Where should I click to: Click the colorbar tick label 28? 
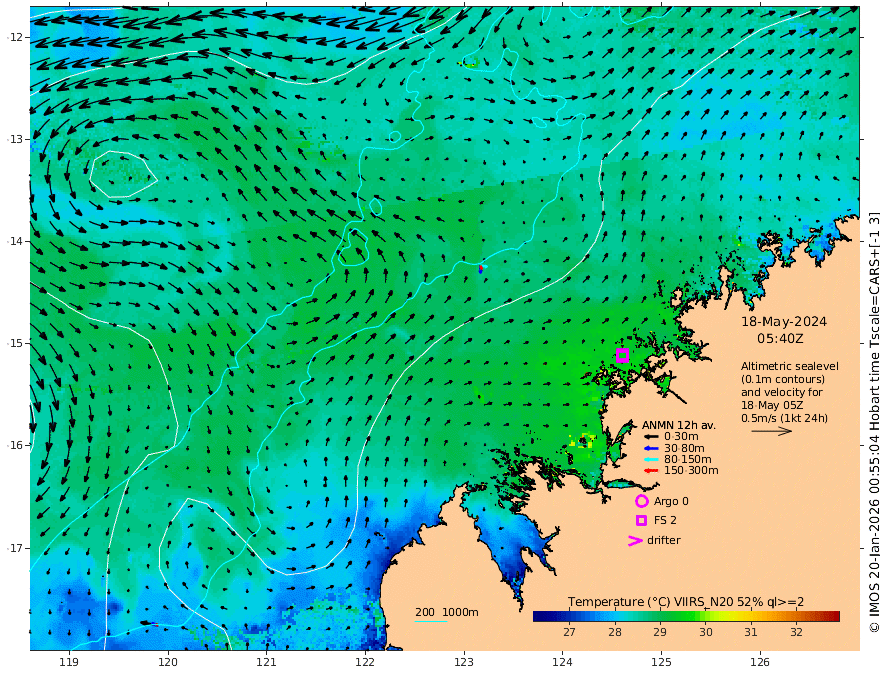pos(615,632)
